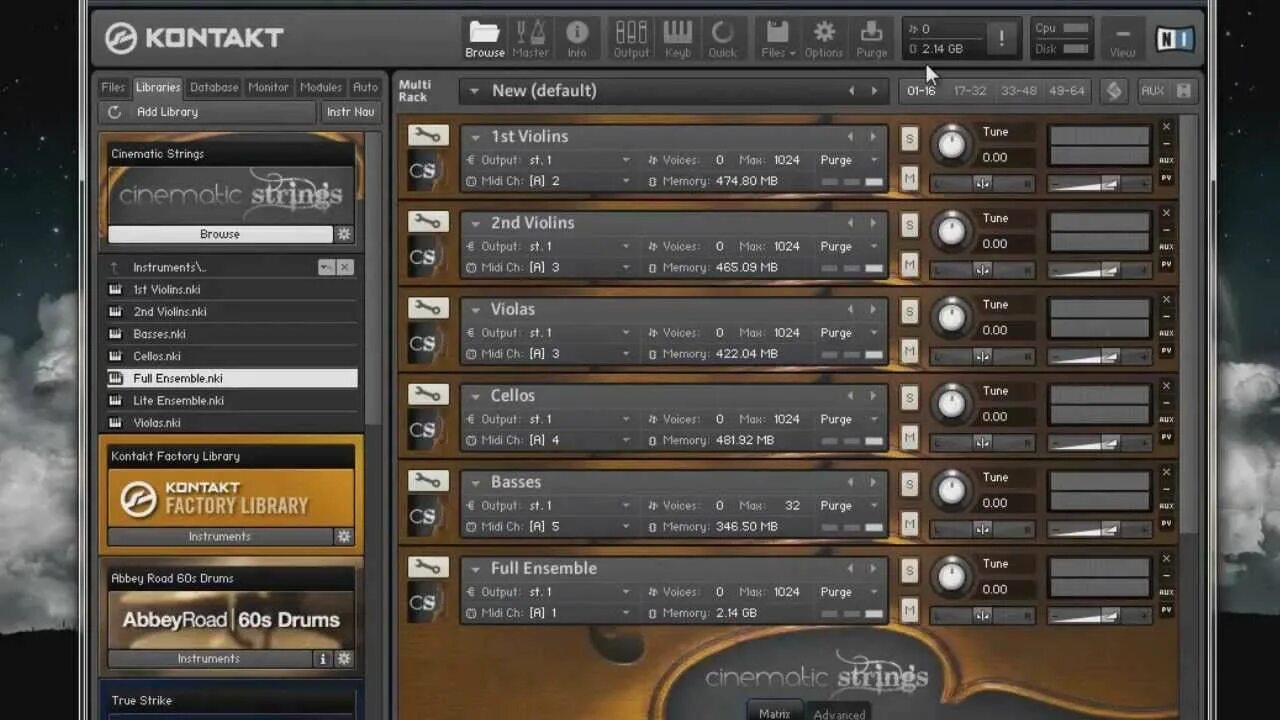Open 2nd Violins wrench edit icon
The width and height of the screenshot is (1280, 720).
tap(428, 221)
